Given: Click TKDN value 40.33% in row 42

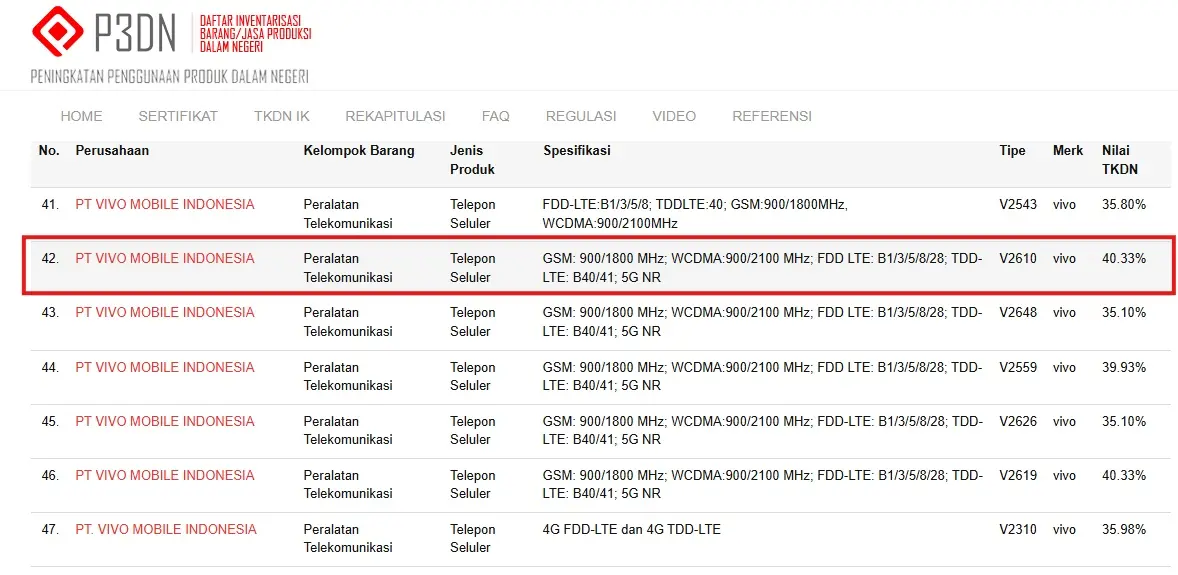Looking at the screenshot, I should click(x=1124, y=259).
